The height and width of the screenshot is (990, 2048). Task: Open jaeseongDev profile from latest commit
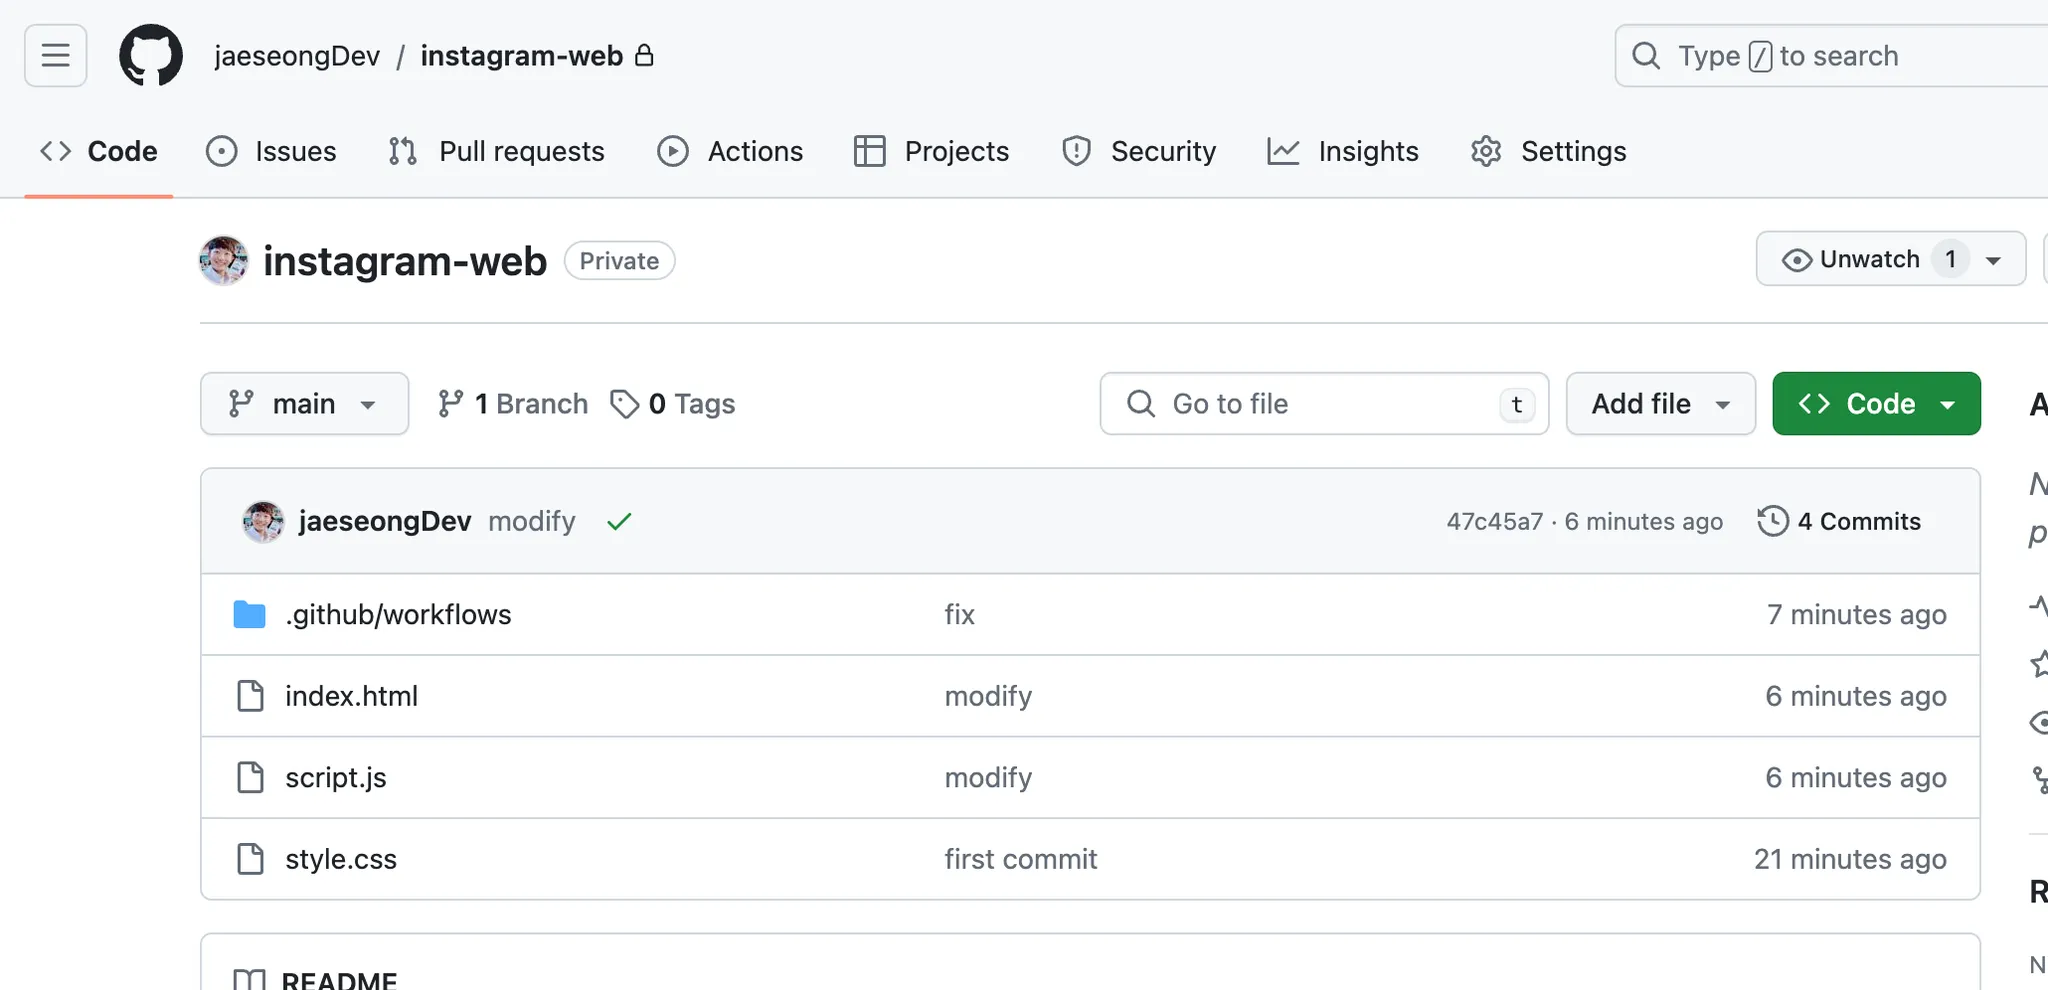pyautogui.click(x=385, y=522)
